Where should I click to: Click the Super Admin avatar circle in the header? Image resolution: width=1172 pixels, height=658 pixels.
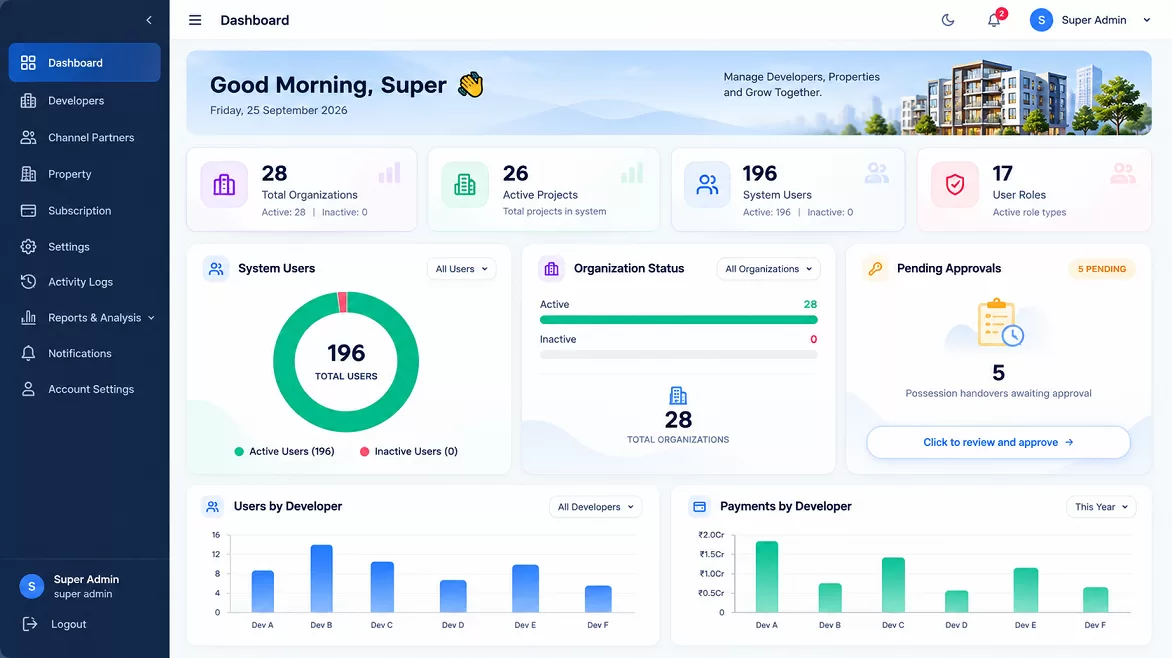point(1041,20)
